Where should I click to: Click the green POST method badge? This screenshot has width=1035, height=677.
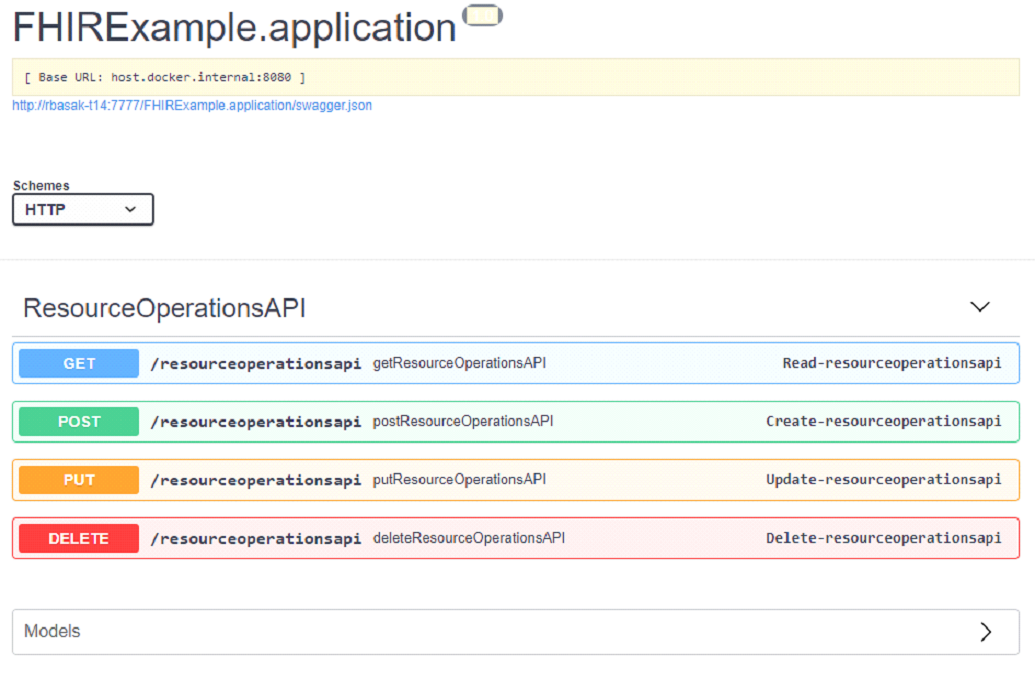[x=79, y=422]
